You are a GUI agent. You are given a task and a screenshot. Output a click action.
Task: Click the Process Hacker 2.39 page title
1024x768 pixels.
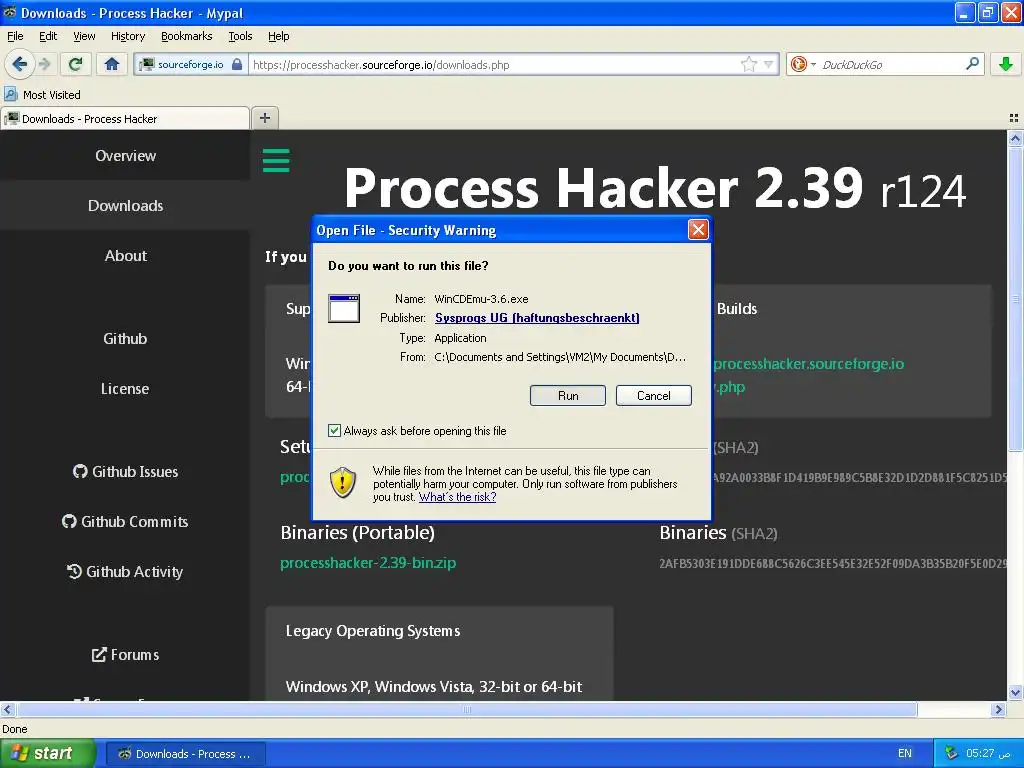point(654,188)
